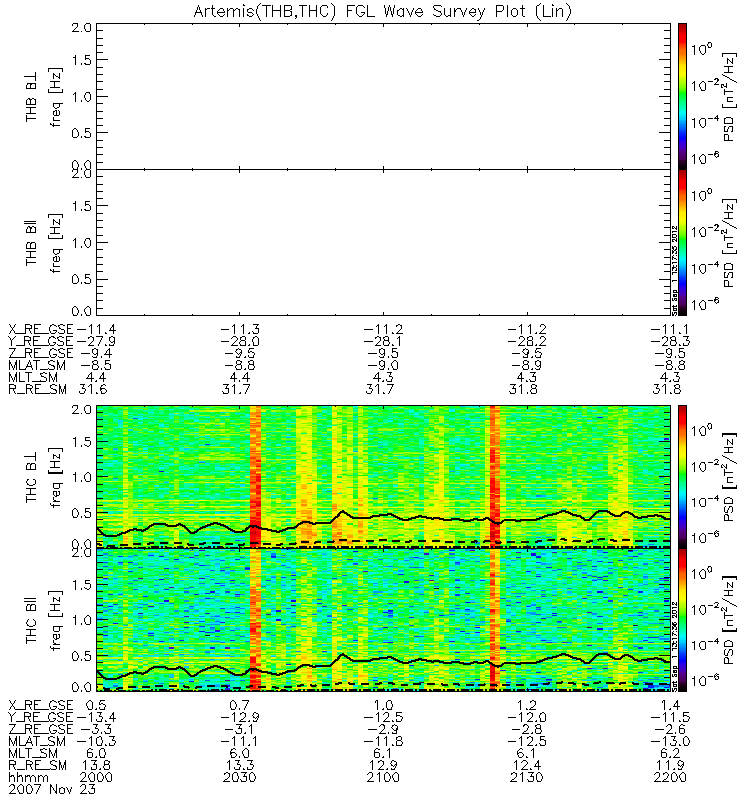Click the THC Y_RE_GSE value '-12.9'
The width and height of the screenshot is (750, 800).
239,717
